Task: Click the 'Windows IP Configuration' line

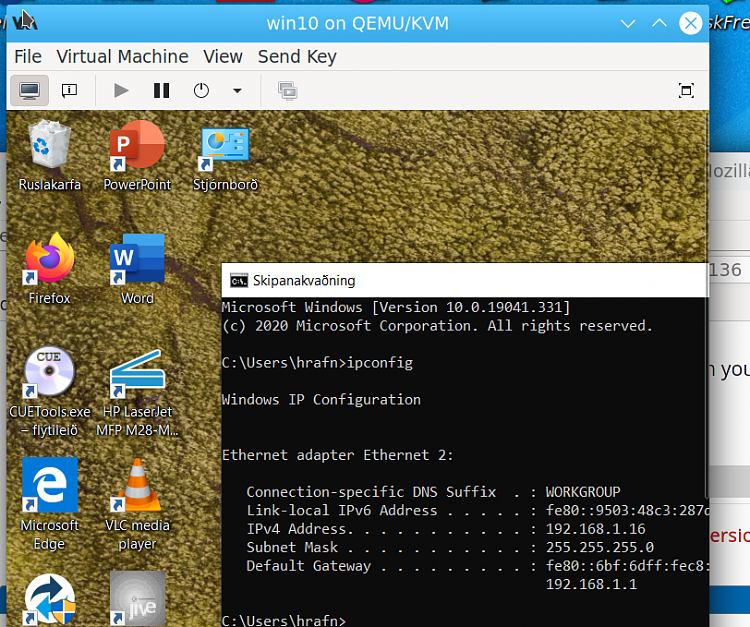Action: [x=321, y=400]
